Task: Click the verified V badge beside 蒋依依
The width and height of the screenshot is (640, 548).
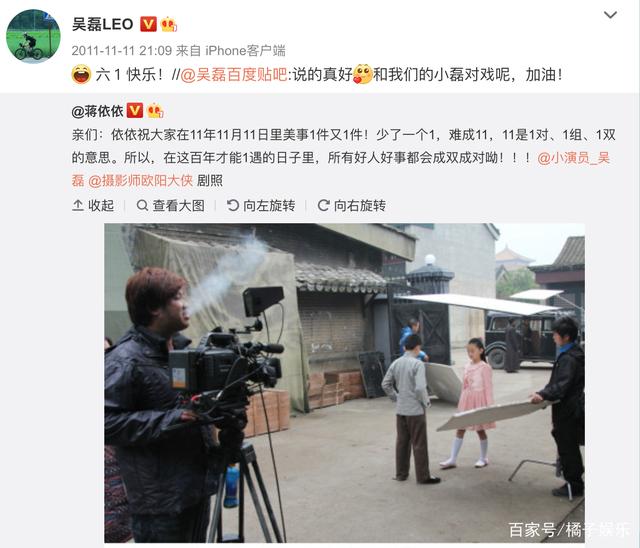Action: pyautogui.click(x=135, y=111)
